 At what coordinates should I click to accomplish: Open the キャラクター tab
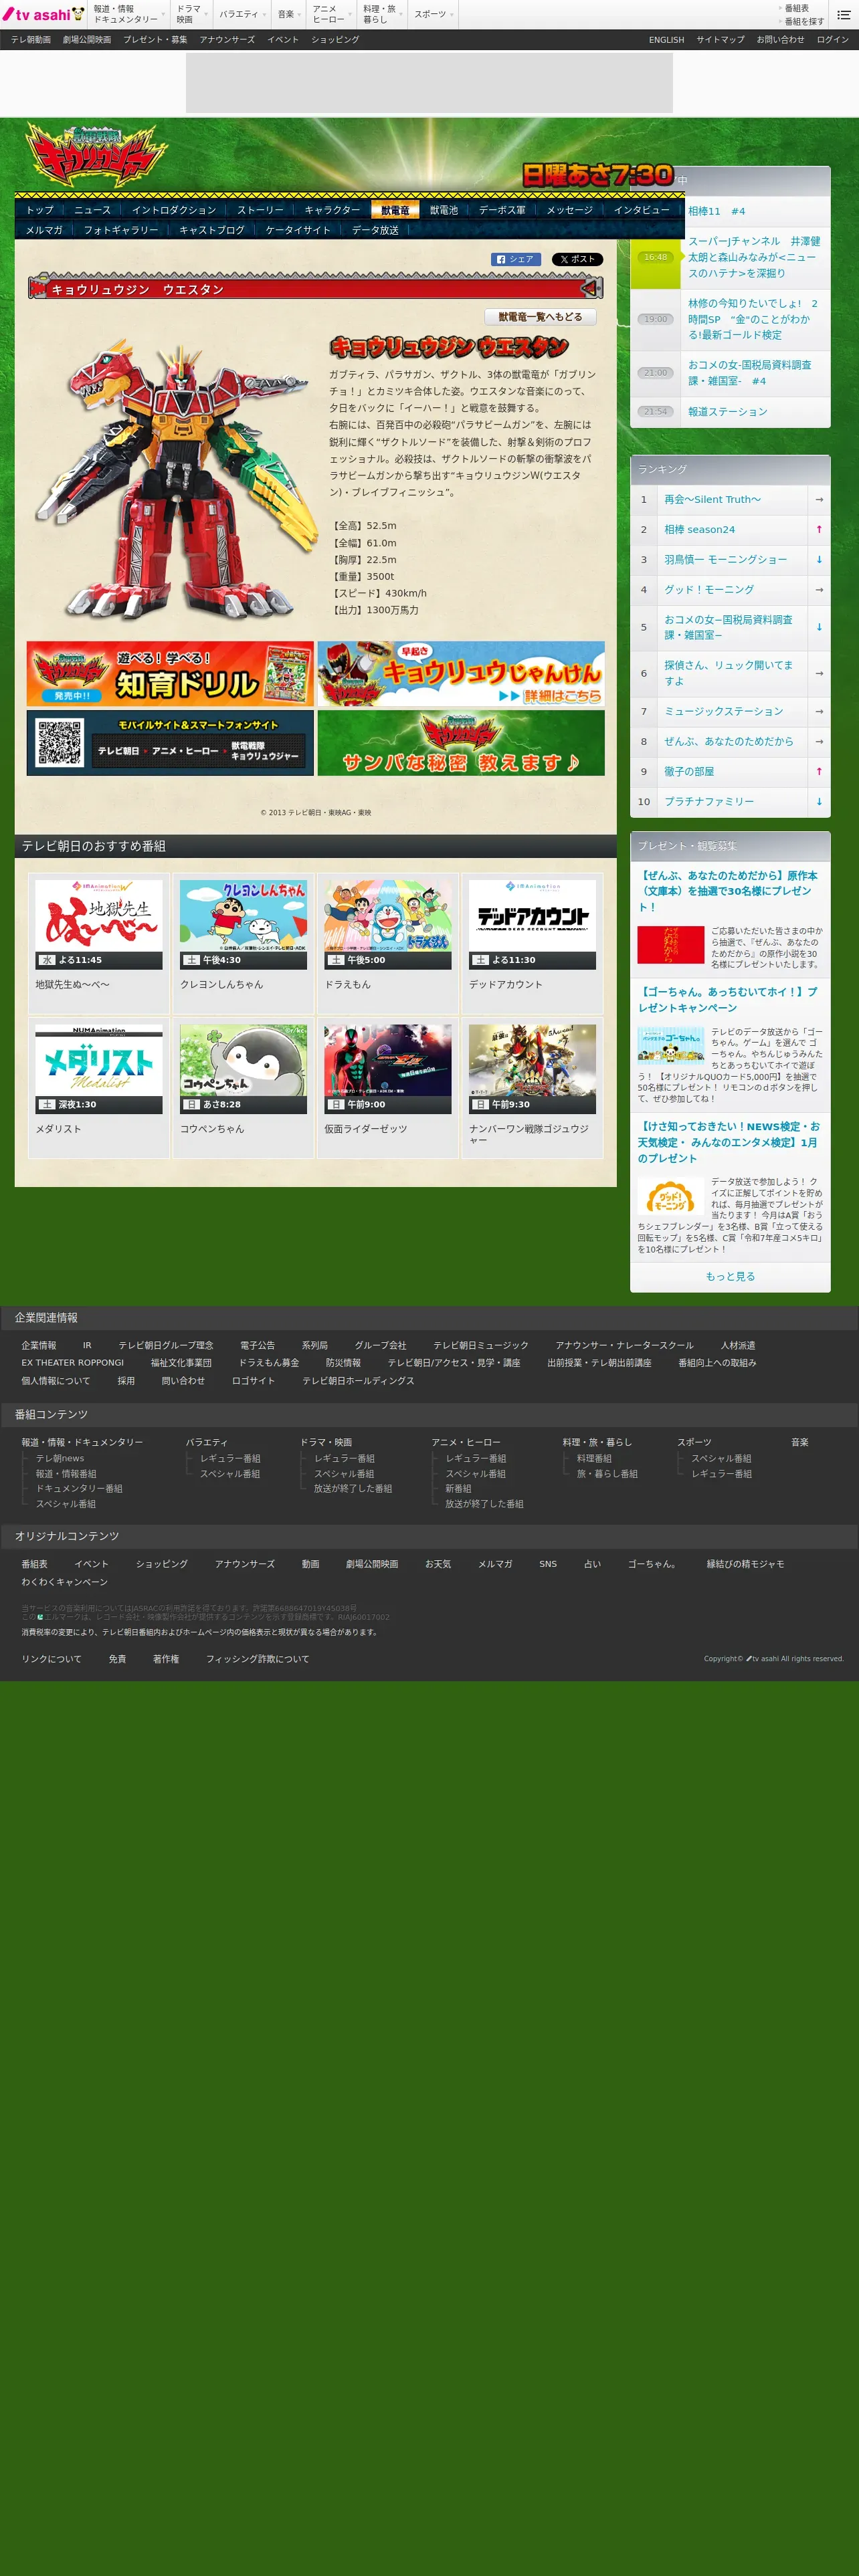click(332, 210)
